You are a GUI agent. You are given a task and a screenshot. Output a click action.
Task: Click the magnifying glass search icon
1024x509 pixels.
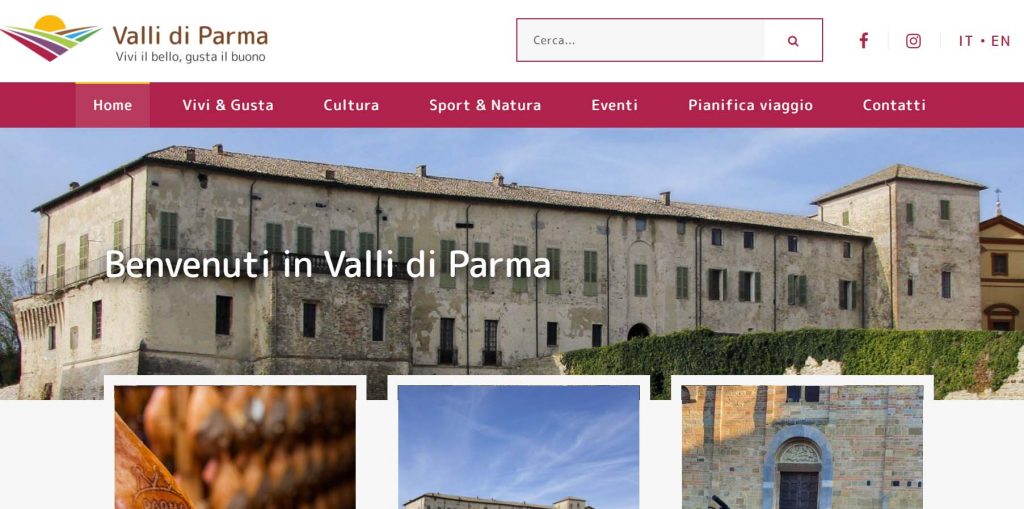793,41
